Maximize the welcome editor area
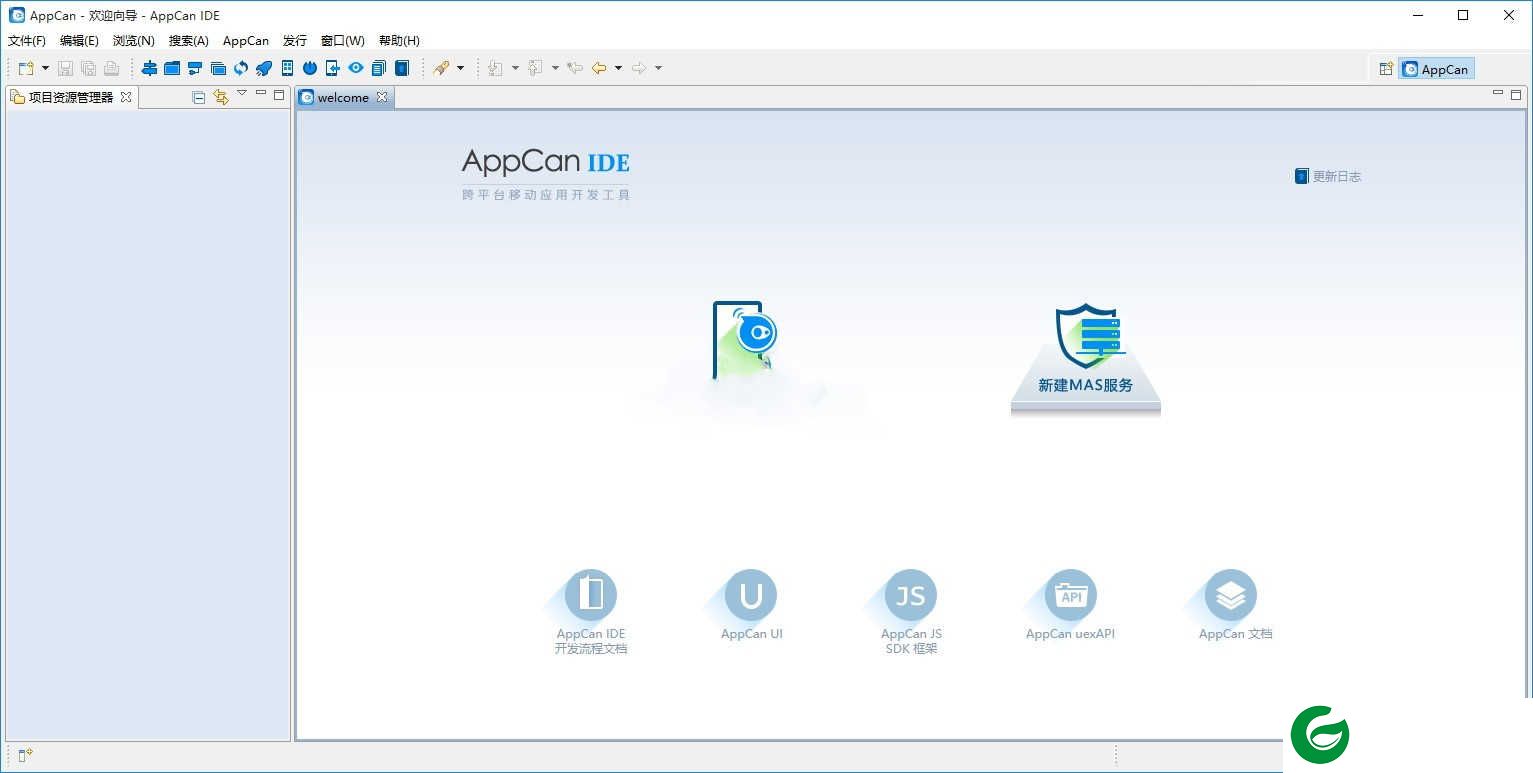 [1516, 95]
